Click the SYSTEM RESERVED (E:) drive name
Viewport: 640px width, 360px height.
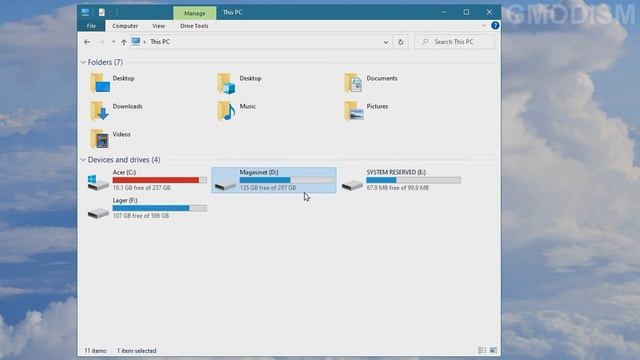pyautogui.click(x=396, y=172)
